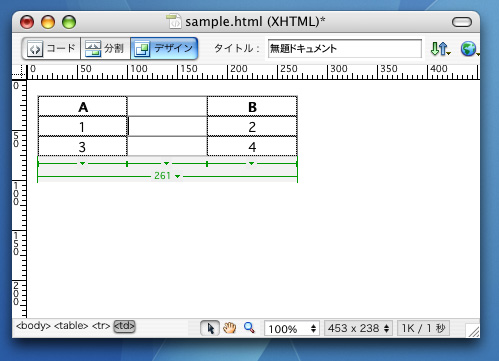Open the 100% zoom level dropdown
This screenshot has width=499, height=361.
(x=292, y=329)
